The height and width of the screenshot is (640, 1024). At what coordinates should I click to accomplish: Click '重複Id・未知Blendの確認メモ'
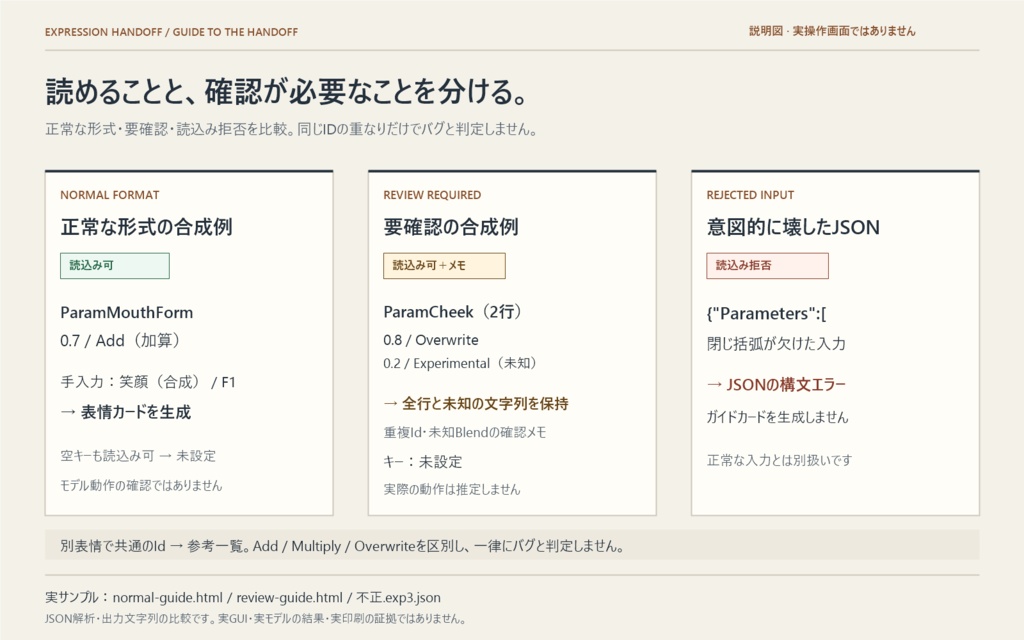coord(465,432)
